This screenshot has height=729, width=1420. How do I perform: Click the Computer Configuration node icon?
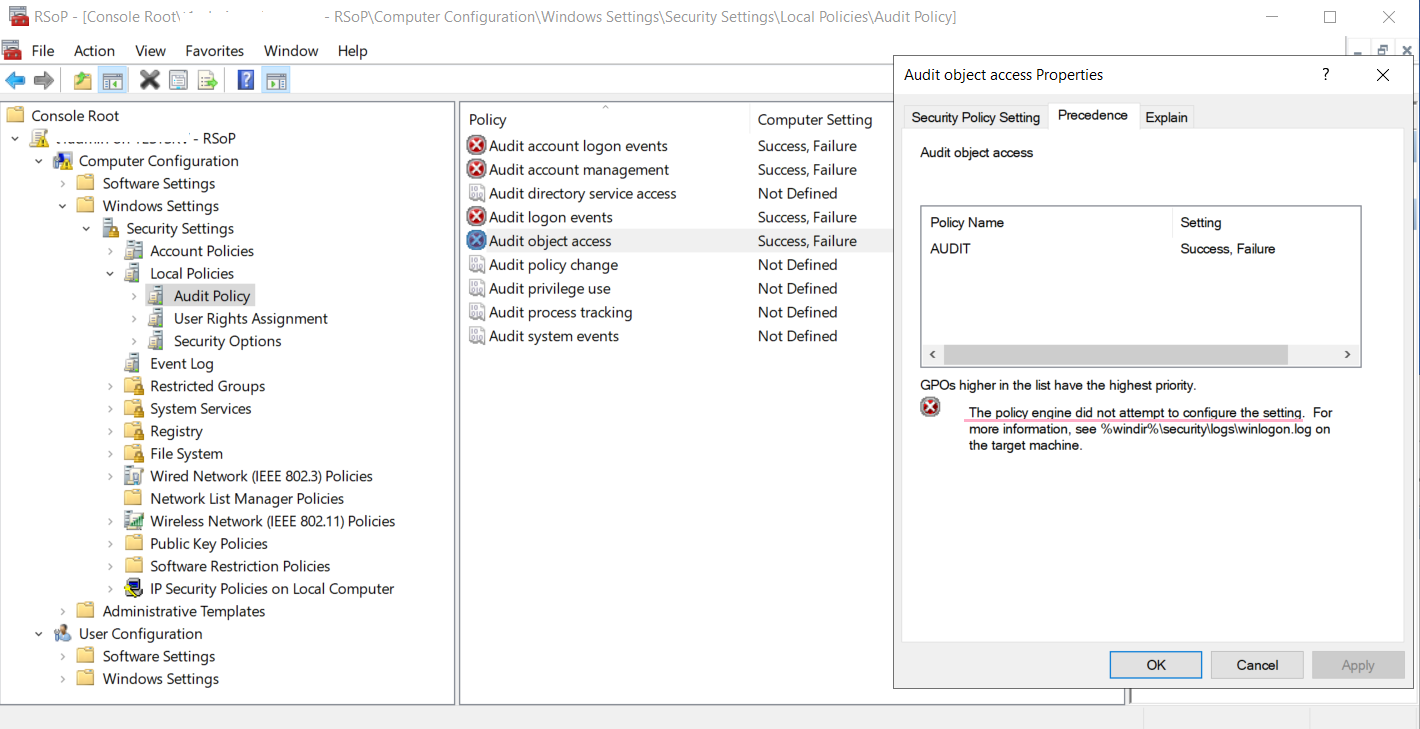[x=63, y=161]
